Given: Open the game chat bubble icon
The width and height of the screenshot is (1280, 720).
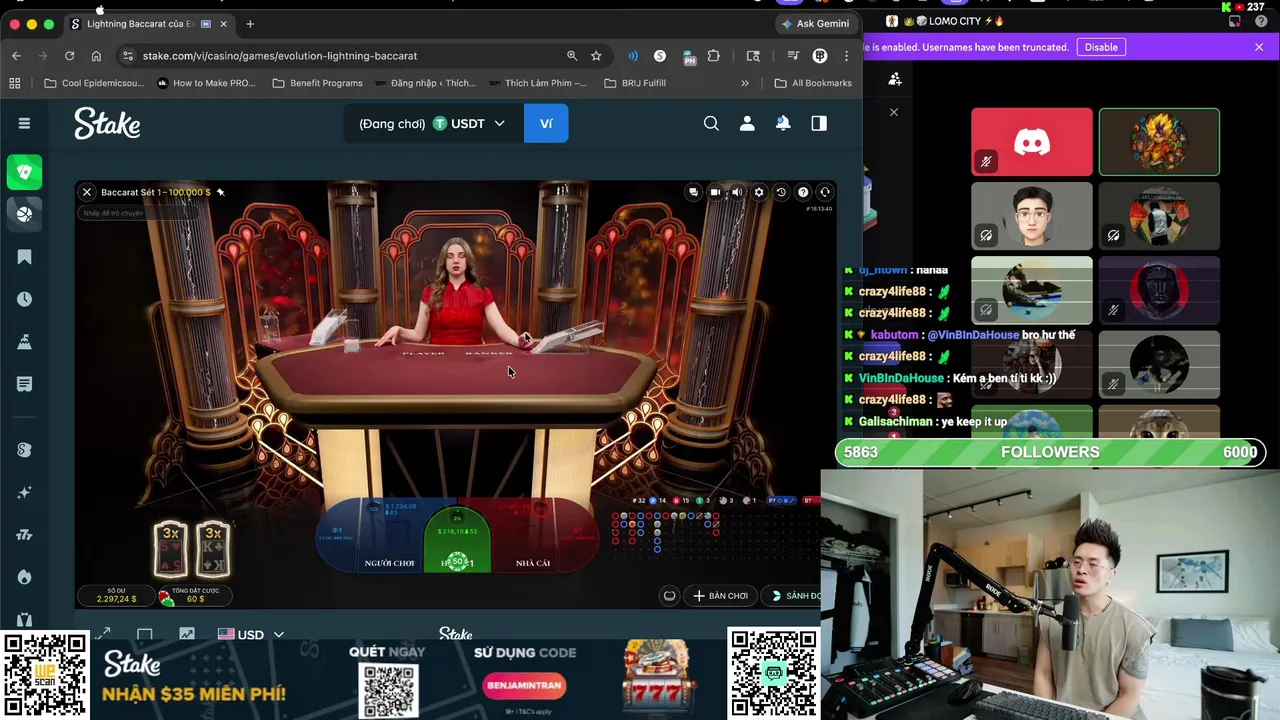Looking at the screenshot, I should 693,192.
